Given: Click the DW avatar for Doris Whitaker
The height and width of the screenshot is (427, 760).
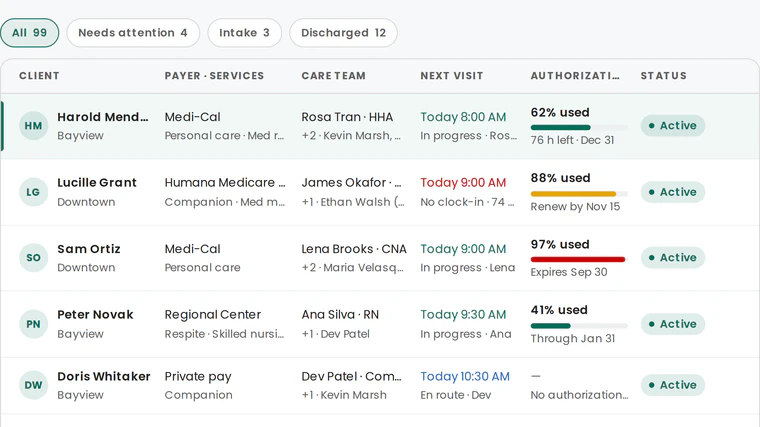Looking at the screenshot, I should 33,385.
